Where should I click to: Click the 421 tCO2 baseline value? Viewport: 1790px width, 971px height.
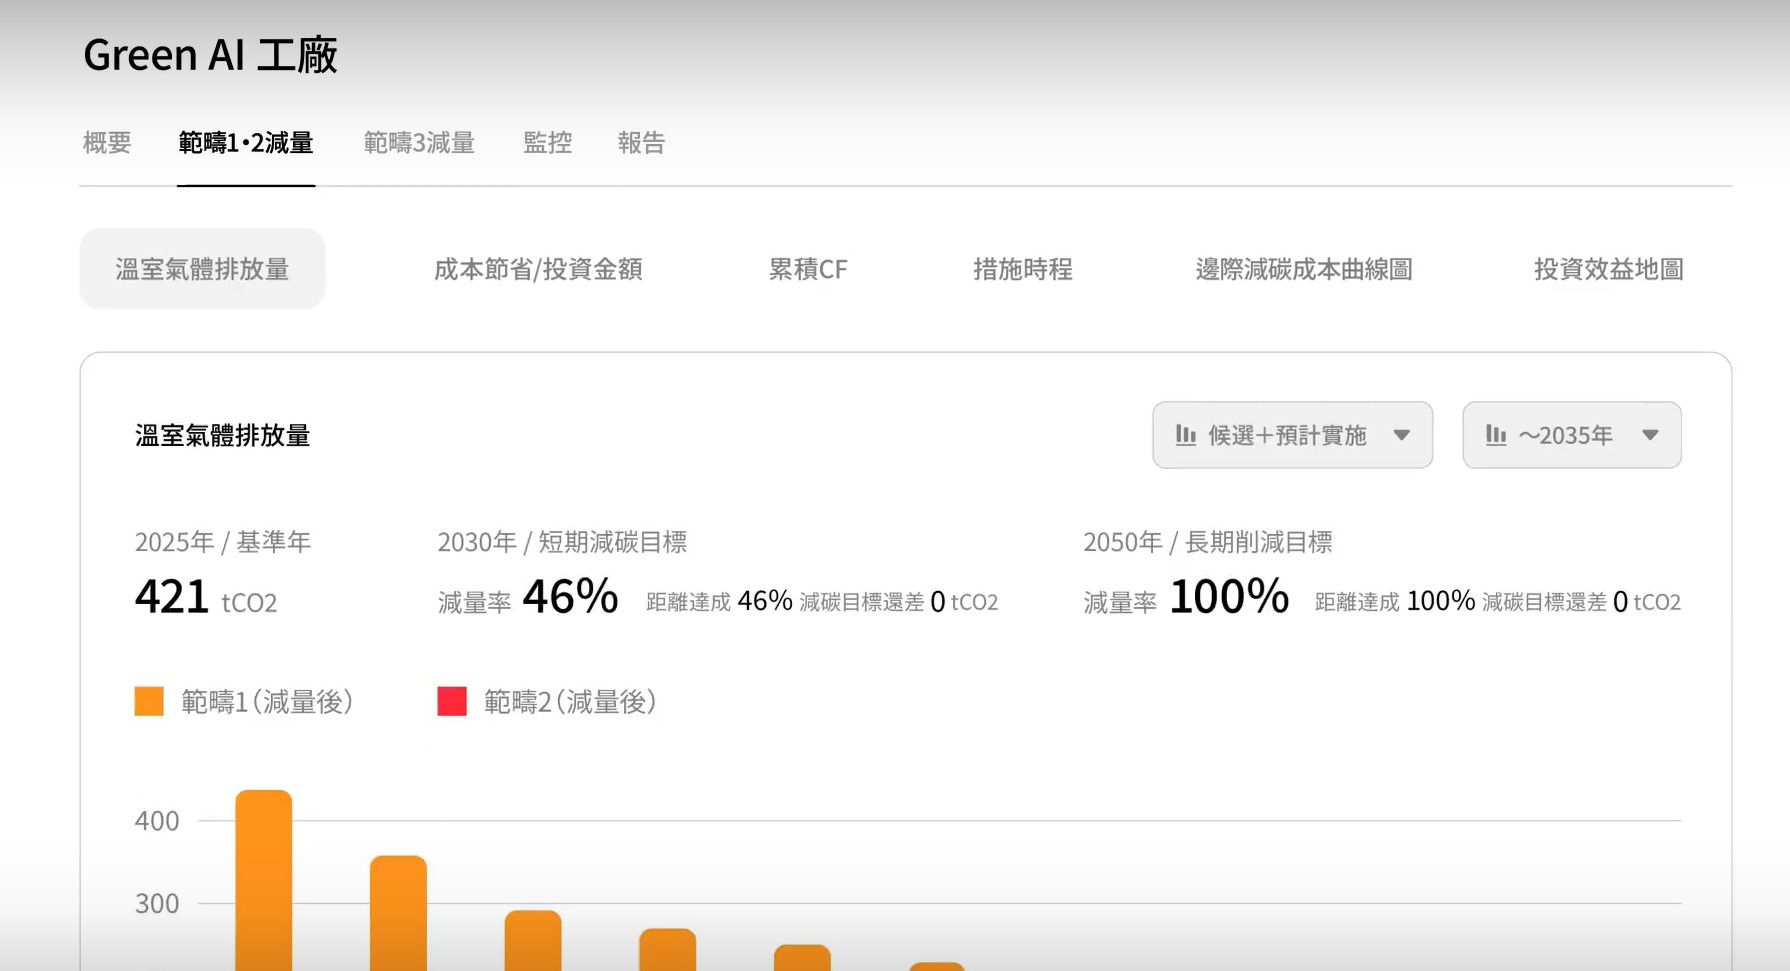click(x=206, y=597)
